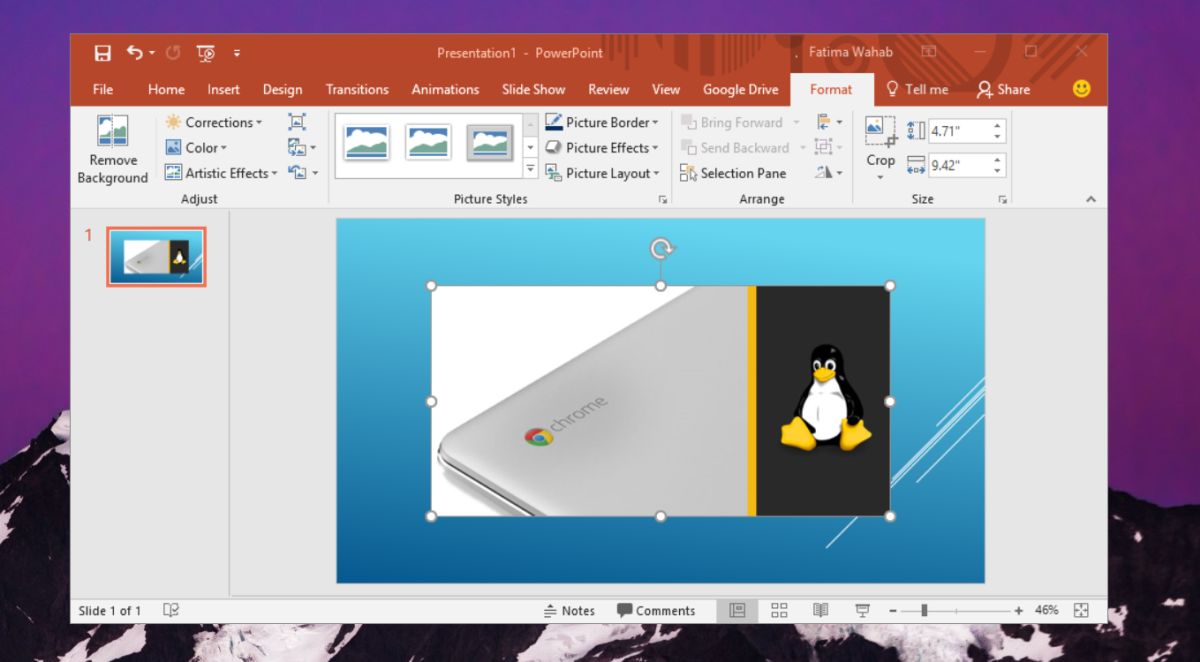Select slide 1 thumbnail in panel
The height and width of the screenshot is (662, 1200).
(x=156, y=257)
